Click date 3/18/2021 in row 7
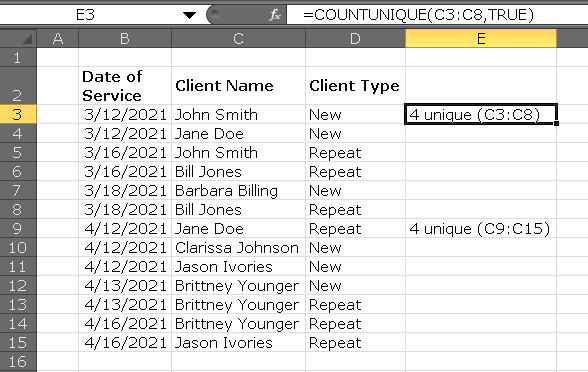Viewport: 588px width, 372px height. 125,190
